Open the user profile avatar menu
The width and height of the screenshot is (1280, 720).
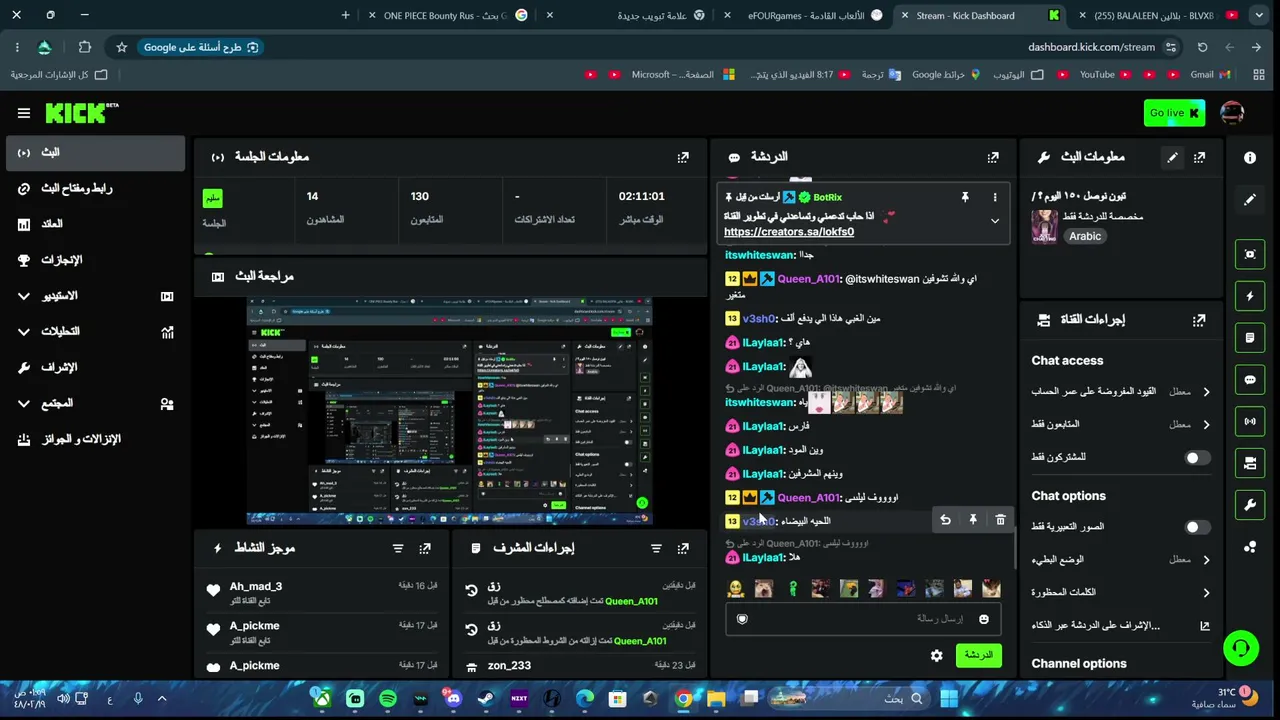point(1232,113)
